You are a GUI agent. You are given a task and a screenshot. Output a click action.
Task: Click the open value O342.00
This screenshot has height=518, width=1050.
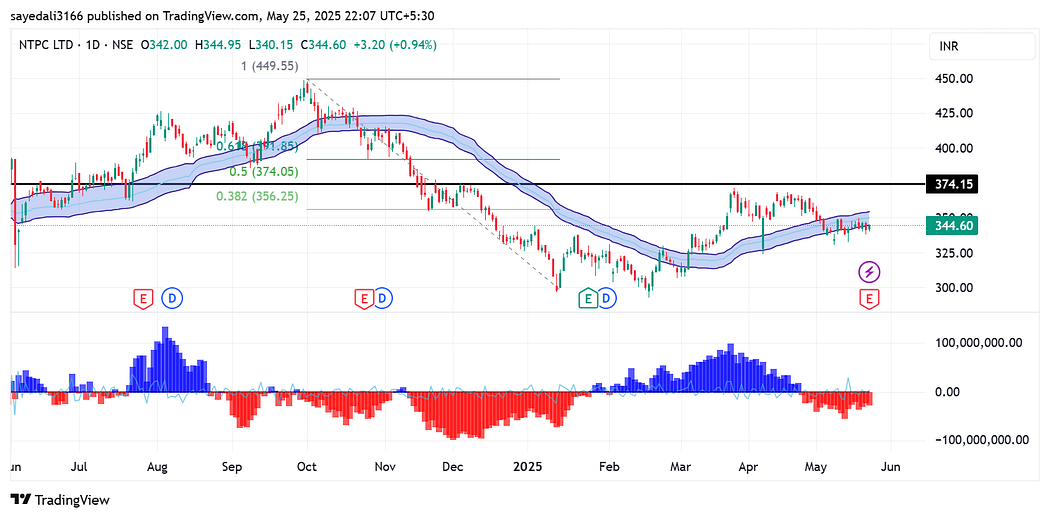[164, 45]
